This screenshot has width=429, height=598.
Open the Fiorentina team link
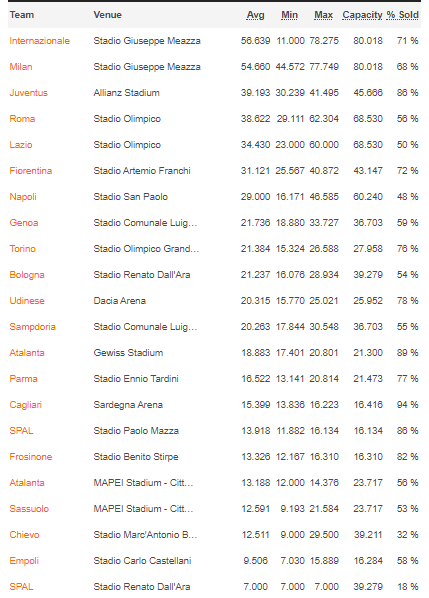click(x=31, y=170)
